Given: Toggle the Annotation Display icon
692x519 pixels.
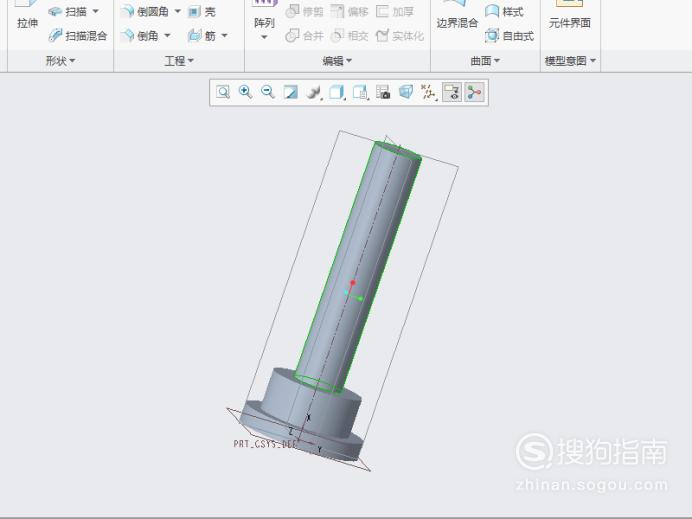Looking at the screenshot, I should (x=451, y=92).
